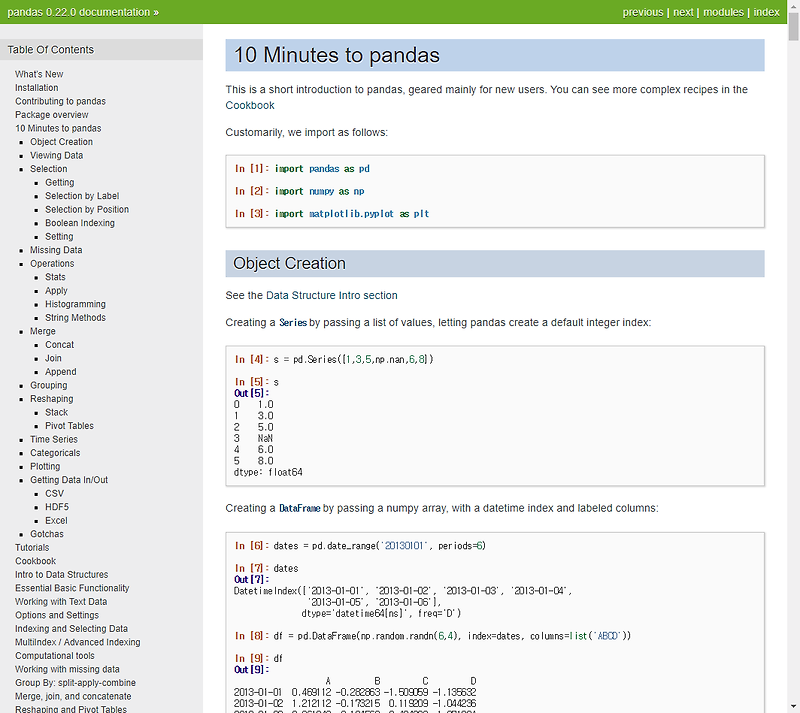Click the Series code reference link

[293, 323]
